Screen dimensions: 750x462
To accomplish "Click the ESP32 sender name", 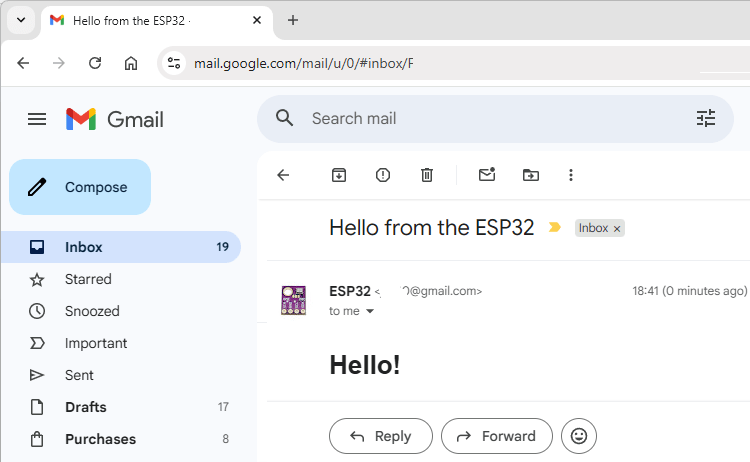I will (x=350, y=291).
